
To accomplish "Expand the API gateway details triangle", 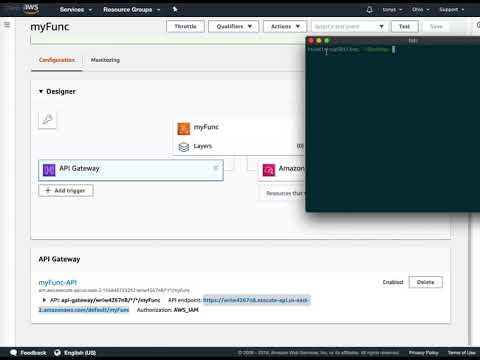I will pyautogui.click(x=44, y=300).
